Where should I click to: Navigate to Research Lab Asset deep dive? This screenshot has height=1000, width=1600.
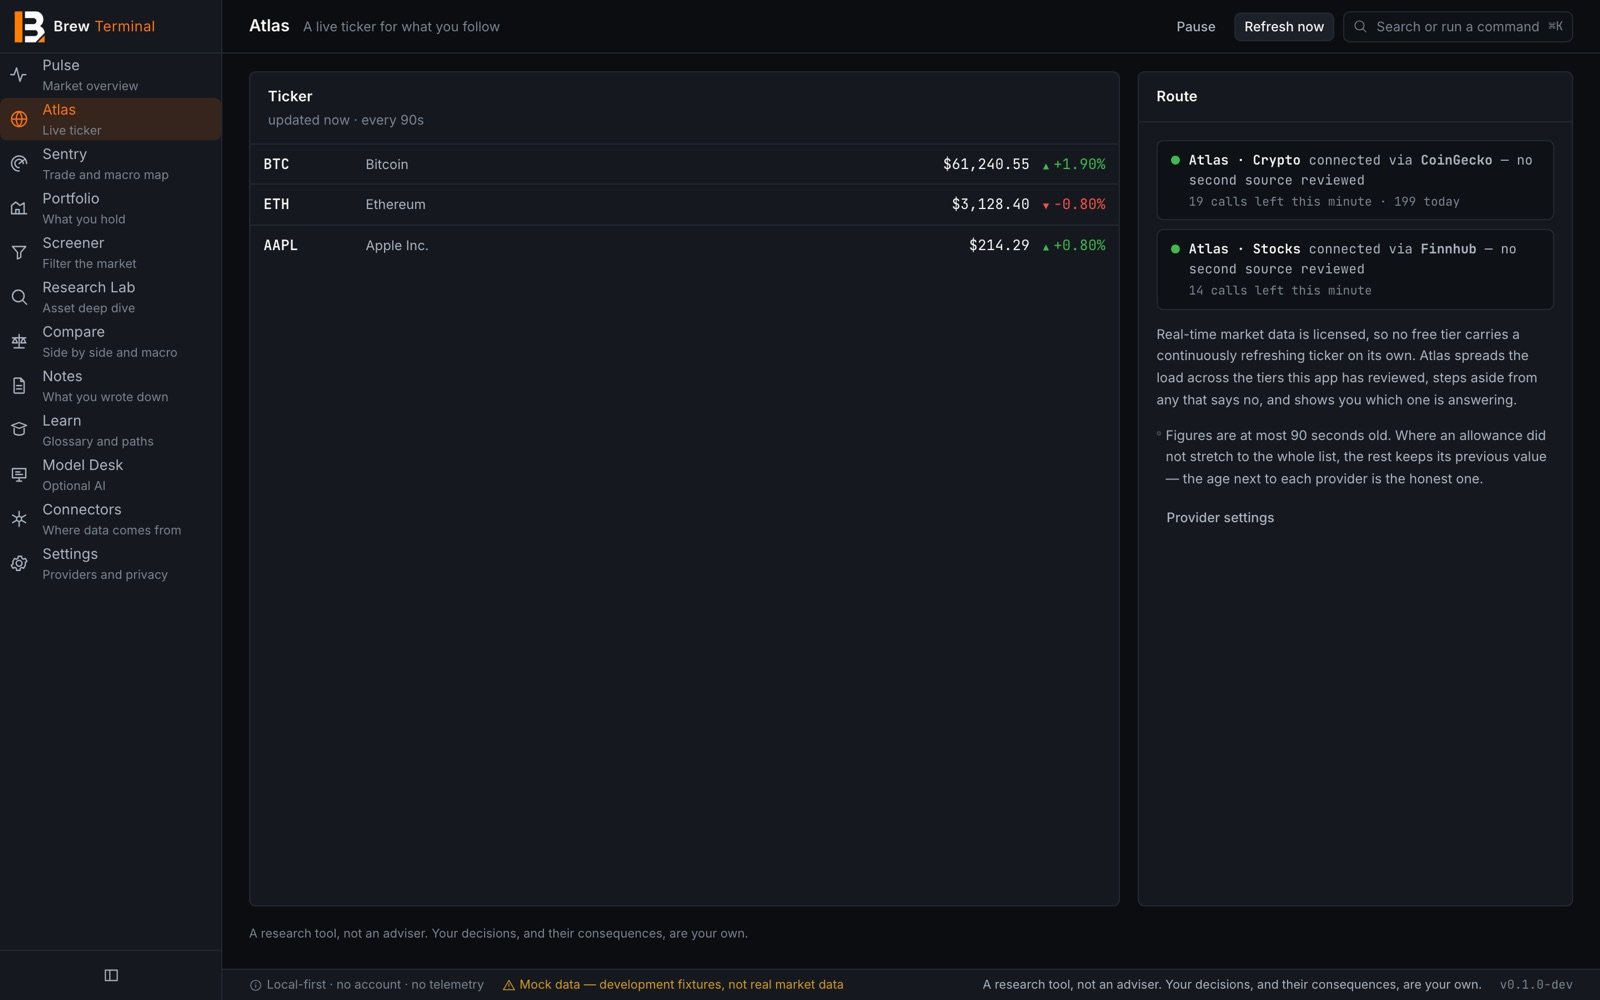point(110,297)
